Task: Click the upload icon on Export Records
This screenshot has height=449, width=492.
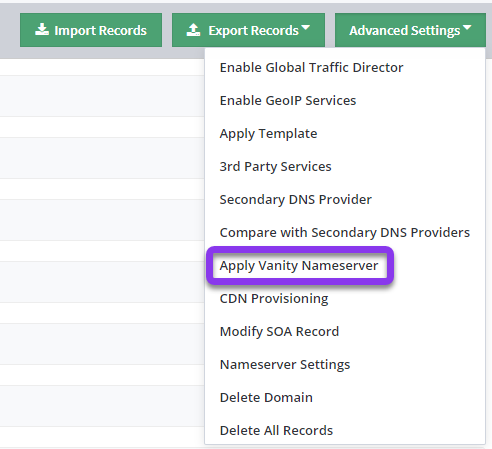Action: click(193, 30)
